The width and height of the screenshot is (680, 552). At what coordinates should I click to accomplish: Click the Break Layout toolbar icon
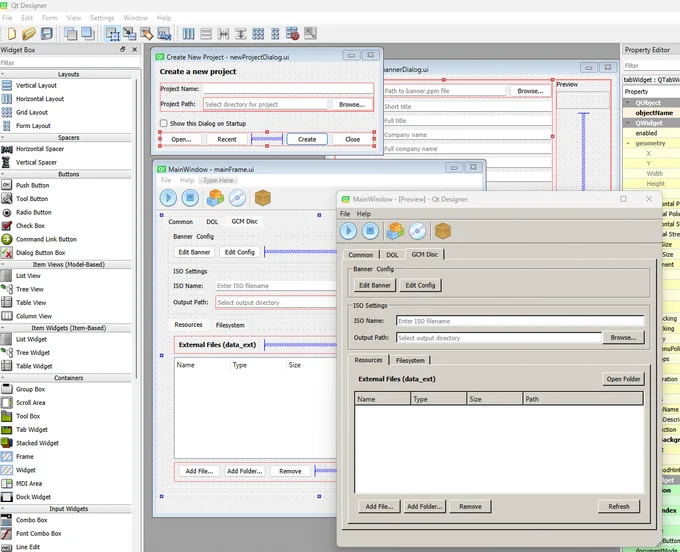[x=292, y=33]
